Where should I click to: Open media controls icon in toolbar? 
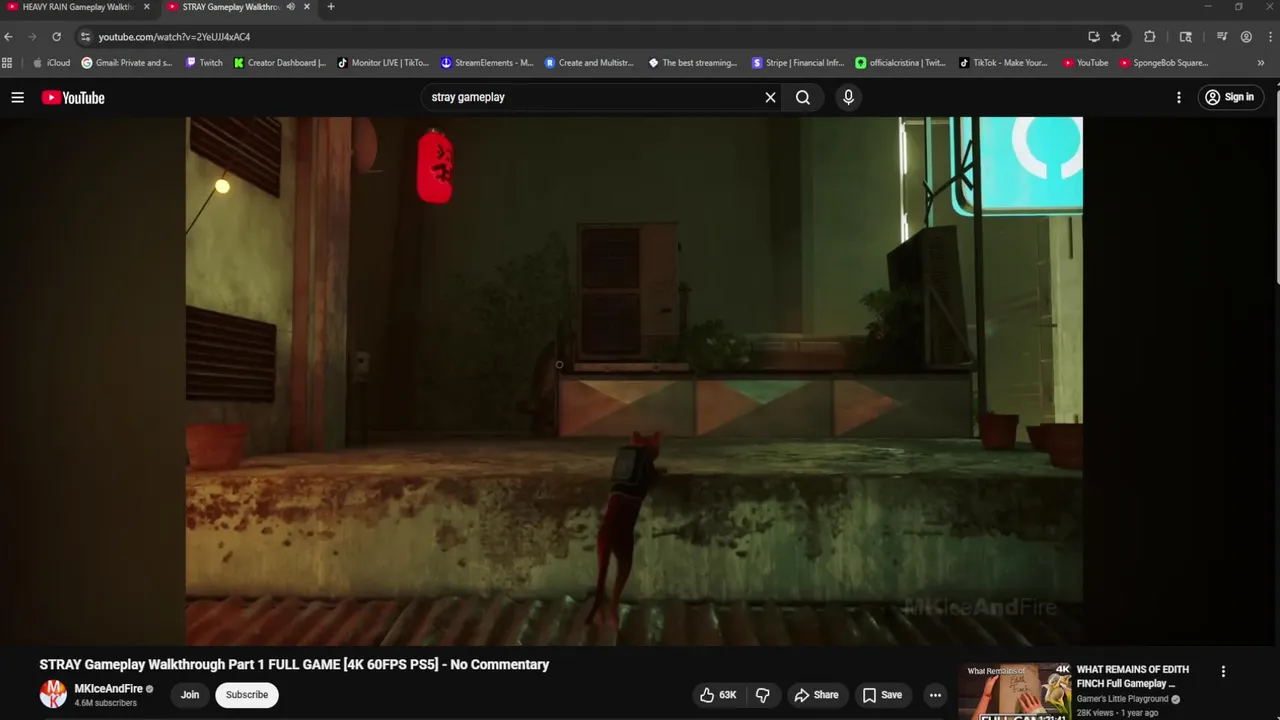[1222, 37]
